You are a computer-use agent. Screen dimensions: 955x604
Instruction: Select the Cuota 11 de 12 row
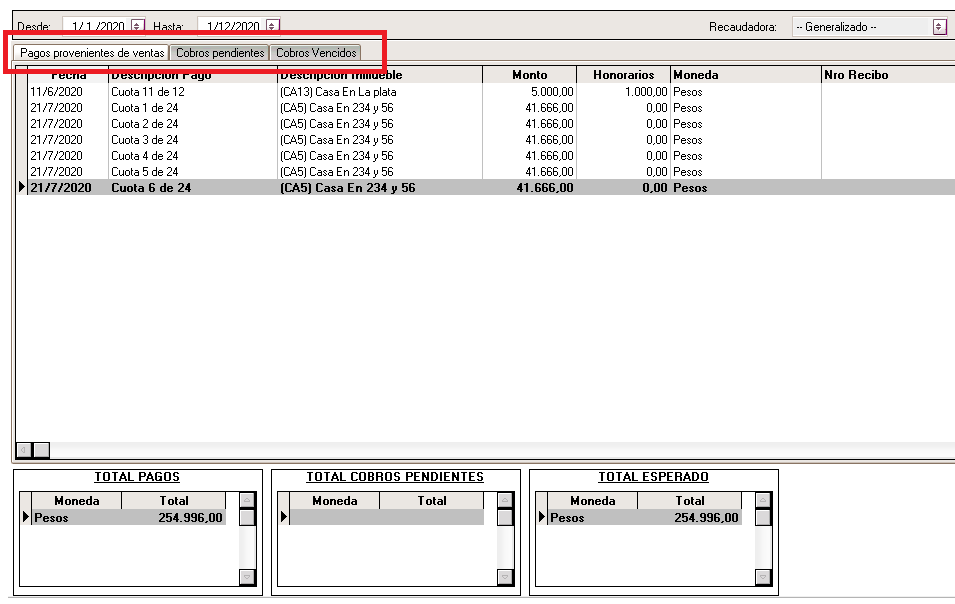[x=148, y=92]
